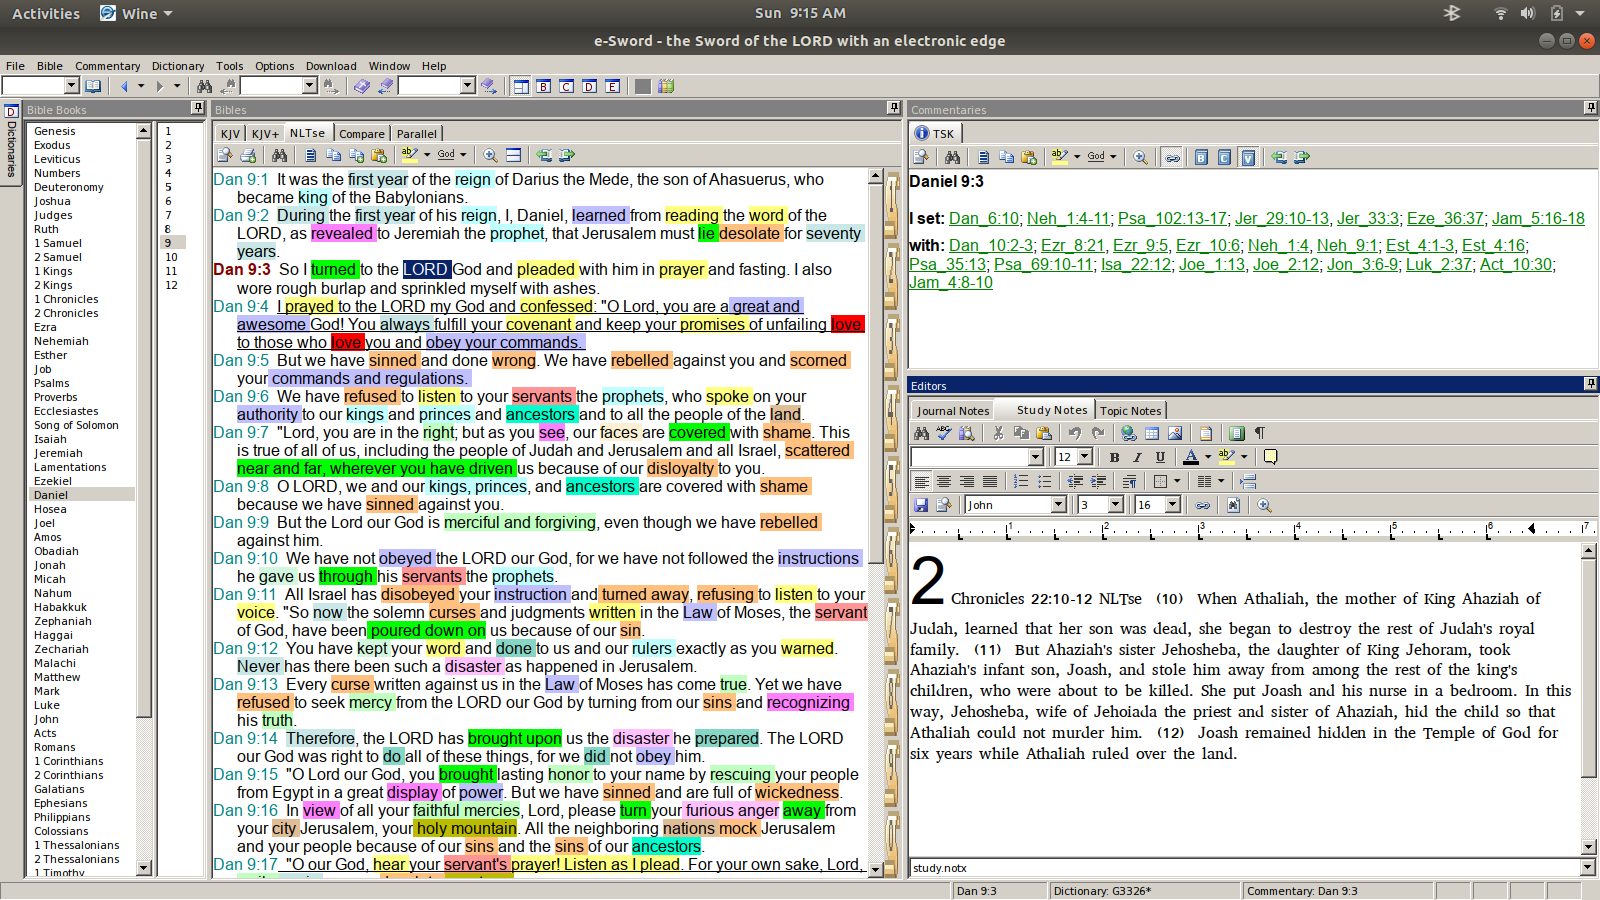Toggle Bold formatting in the editor

[1114, 457]
